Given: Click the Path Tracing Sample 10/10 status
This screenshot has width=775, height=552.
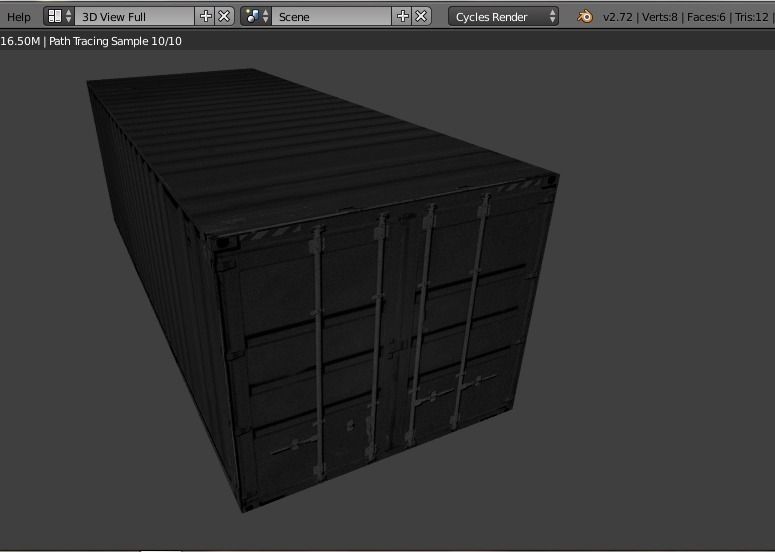Looking at the screenshot, I should [115, 41].
